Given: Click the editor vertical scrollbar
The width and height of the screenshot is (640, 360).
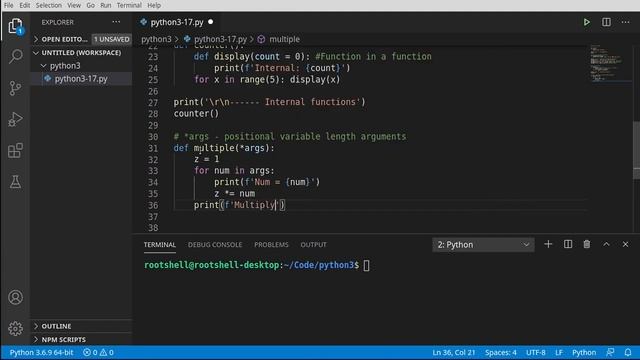Looking at the screenshot, I should (x=636, y=150).
